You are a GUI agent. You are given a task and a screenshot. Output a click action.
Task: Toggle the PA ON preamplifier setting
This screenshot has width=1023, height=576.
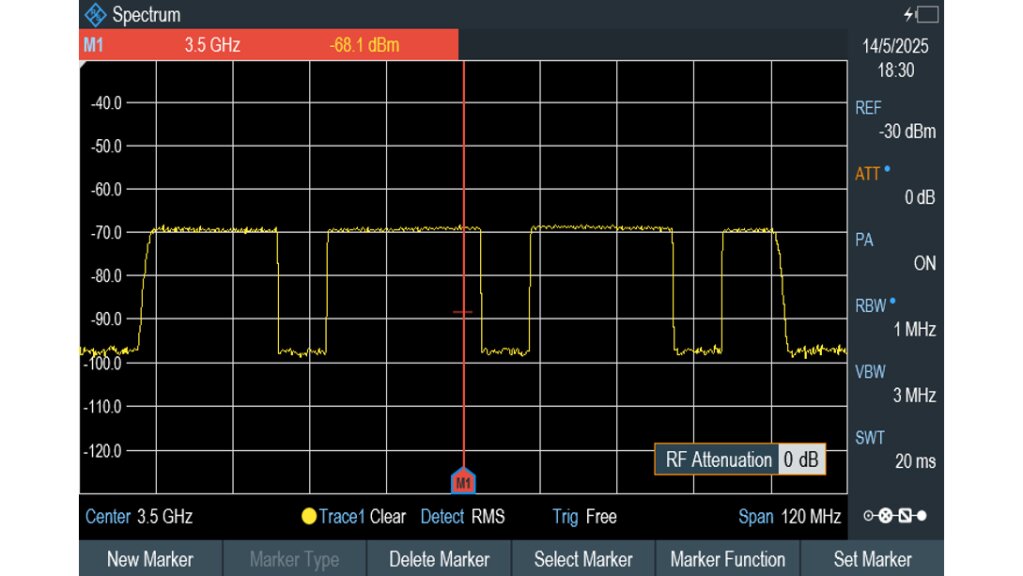895,251
